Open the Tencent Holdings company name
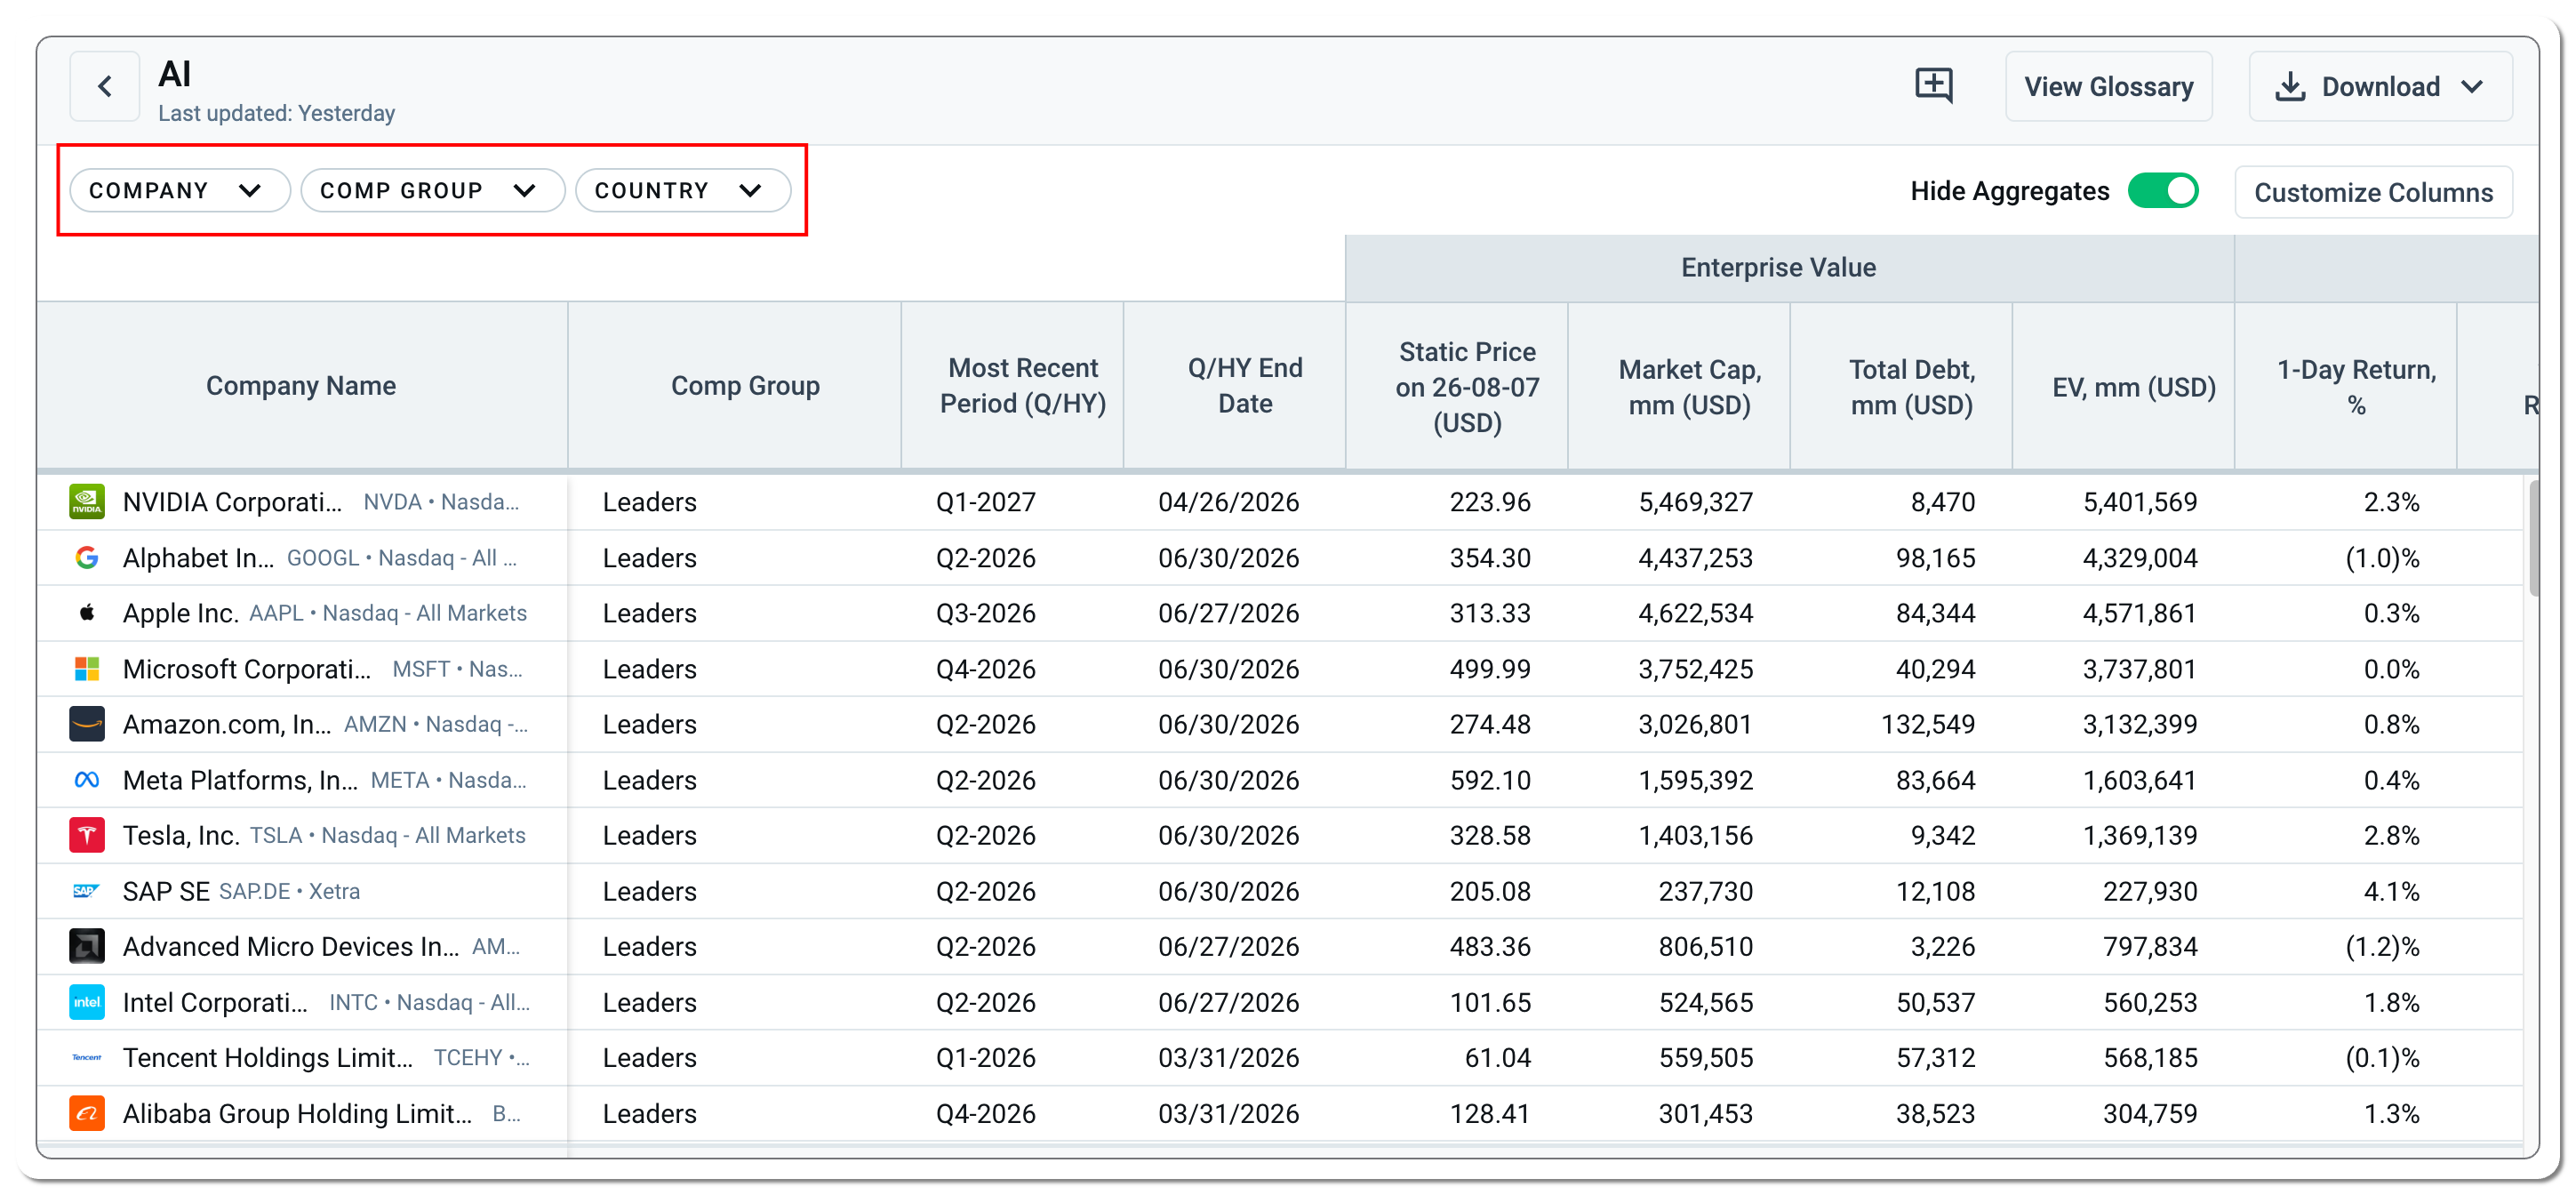Screen dimensions: 2576x1195 point(268,1057)
